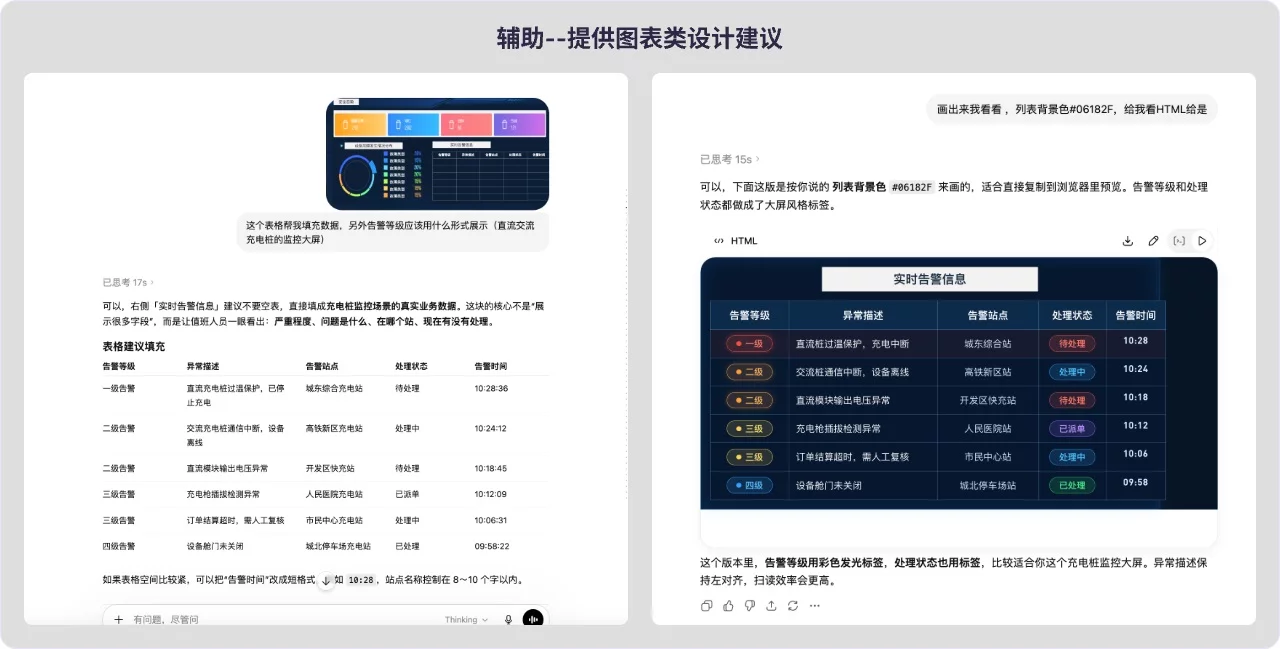Click '高铁新区充电站' in the left table
Viewport: 1280px width, 649px height.
pyautogui.click(x=334, y=428)
